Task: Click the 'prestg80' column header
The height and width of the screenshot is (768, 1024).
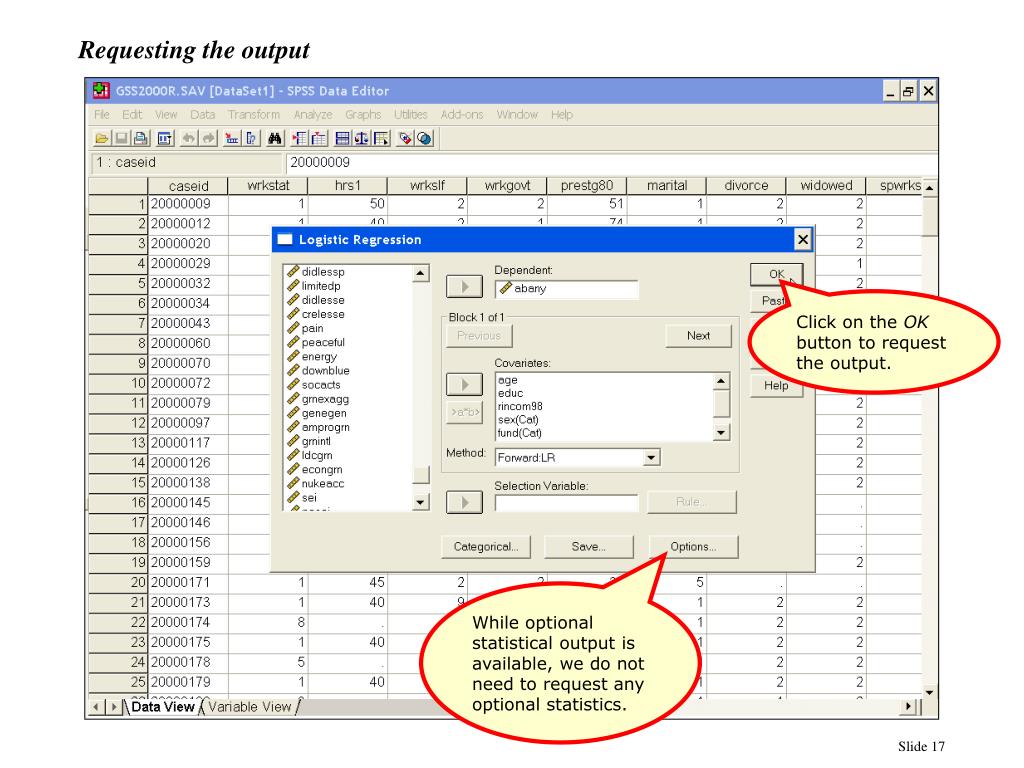Action: tap(586, 185)
